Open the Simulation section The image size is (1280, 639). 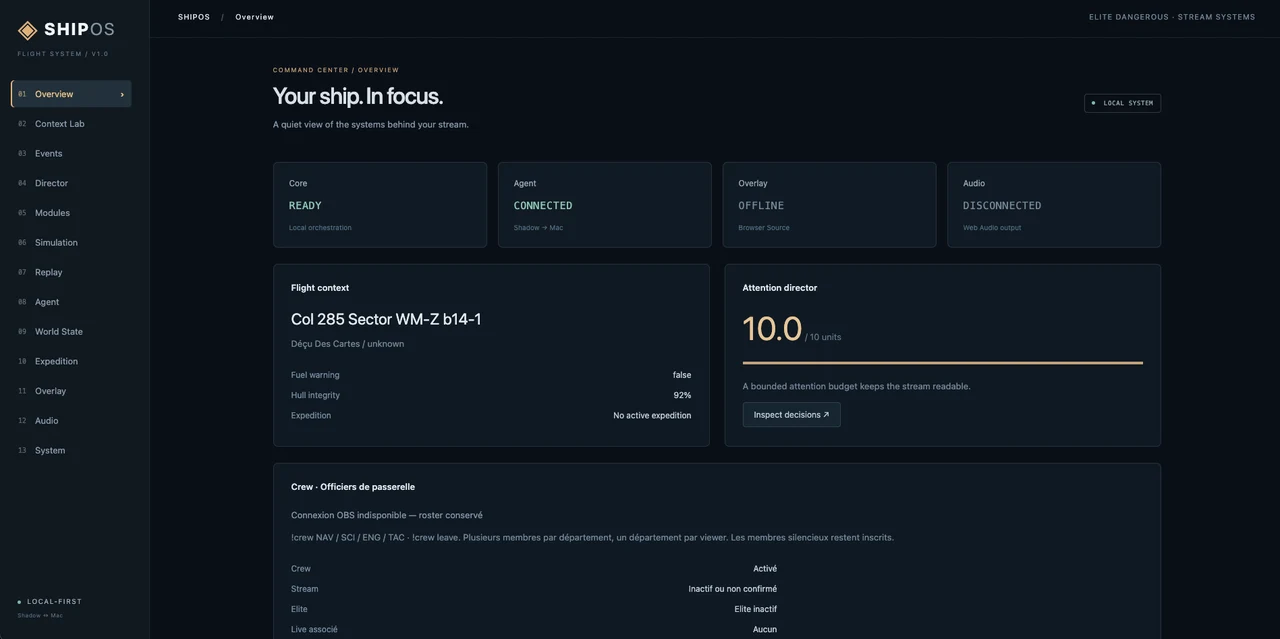(71, 242)
